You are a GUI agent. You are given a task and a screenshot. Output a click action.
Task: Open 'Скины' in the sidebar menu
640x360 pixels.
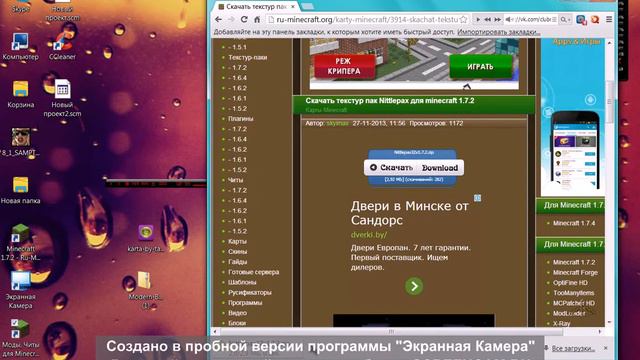(x=238, y=251)
